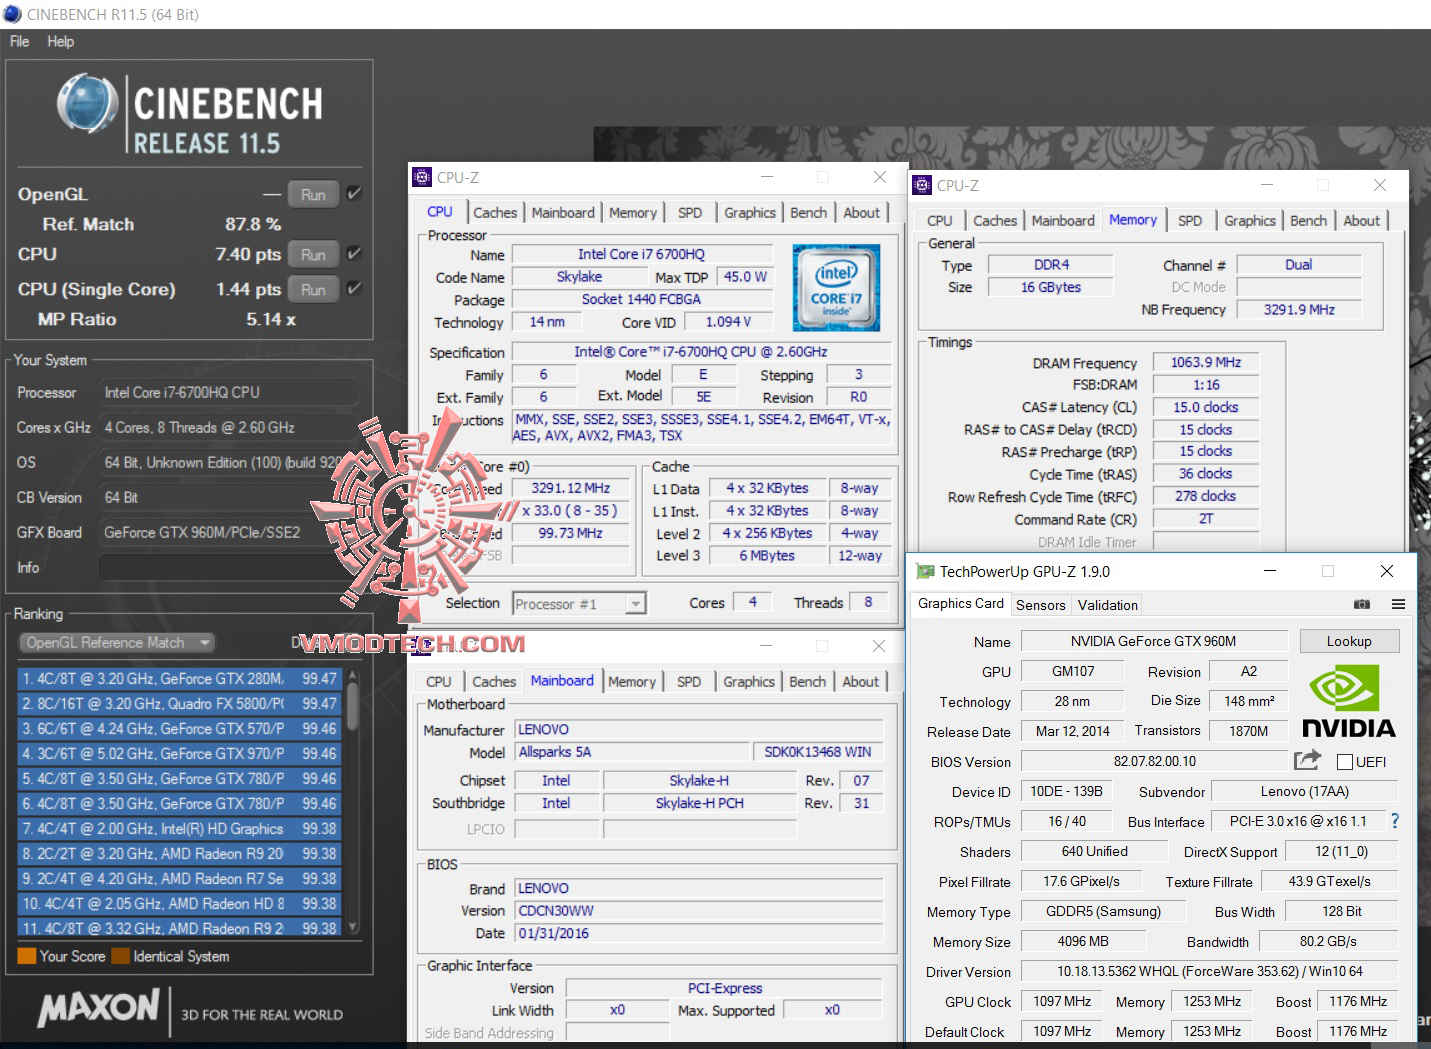This screenshot has width=1431, height=1049.
Task: Enable the UEFI checkbox in GPU-Z
Action: [x=1344, y=762]
